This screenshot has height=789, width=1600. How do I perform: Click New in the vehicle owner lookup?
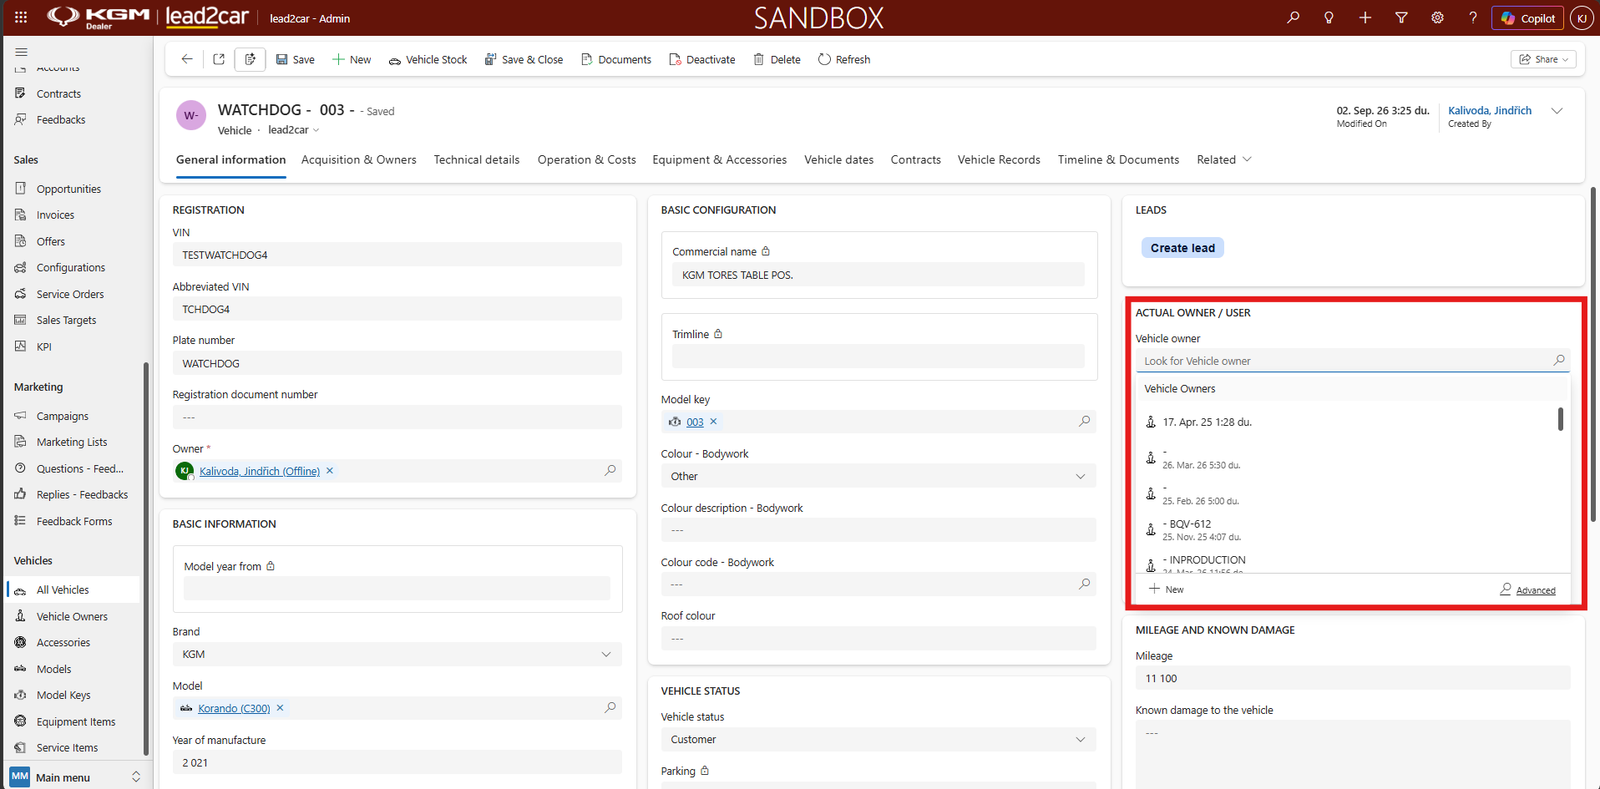pyautogui.click(x=1166, y=589)
